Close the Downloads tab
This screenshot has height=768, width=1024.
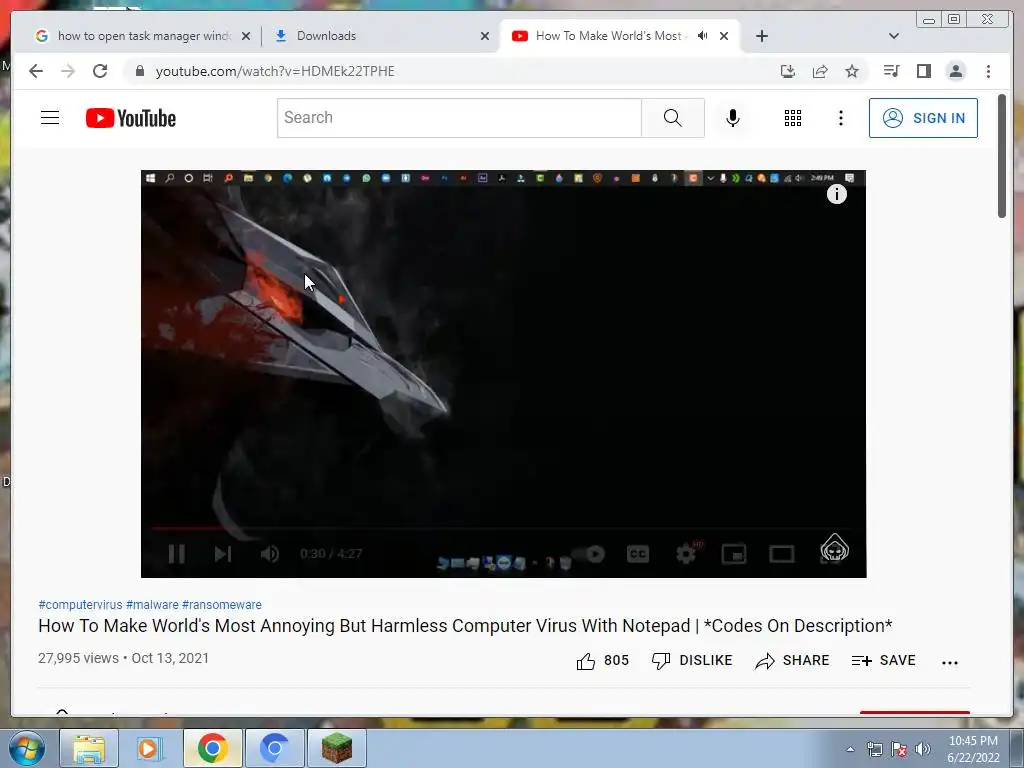[x=485, y=36]
